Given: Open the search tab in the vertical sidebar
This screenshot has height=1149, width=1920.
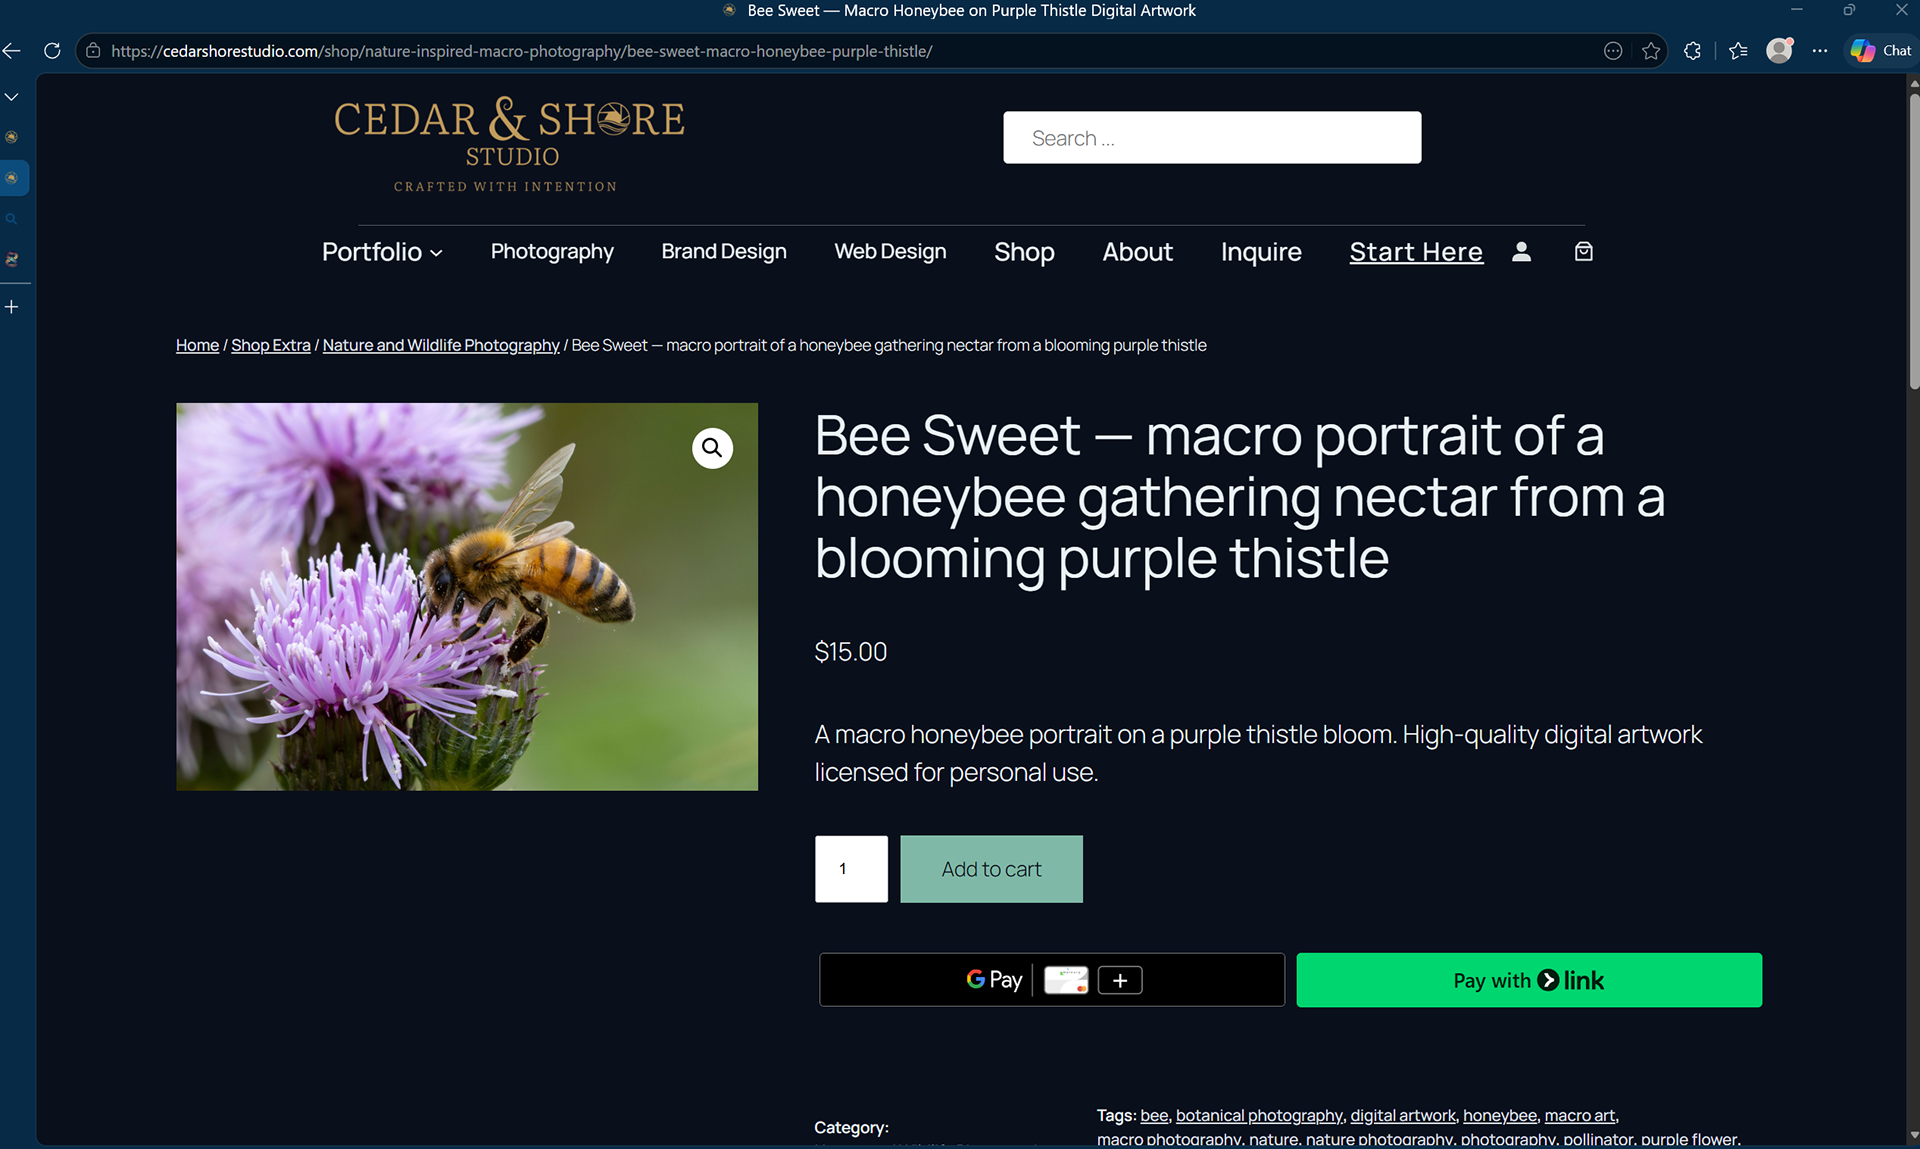Looking at the screenshot, I should click(x=12, y=219).
